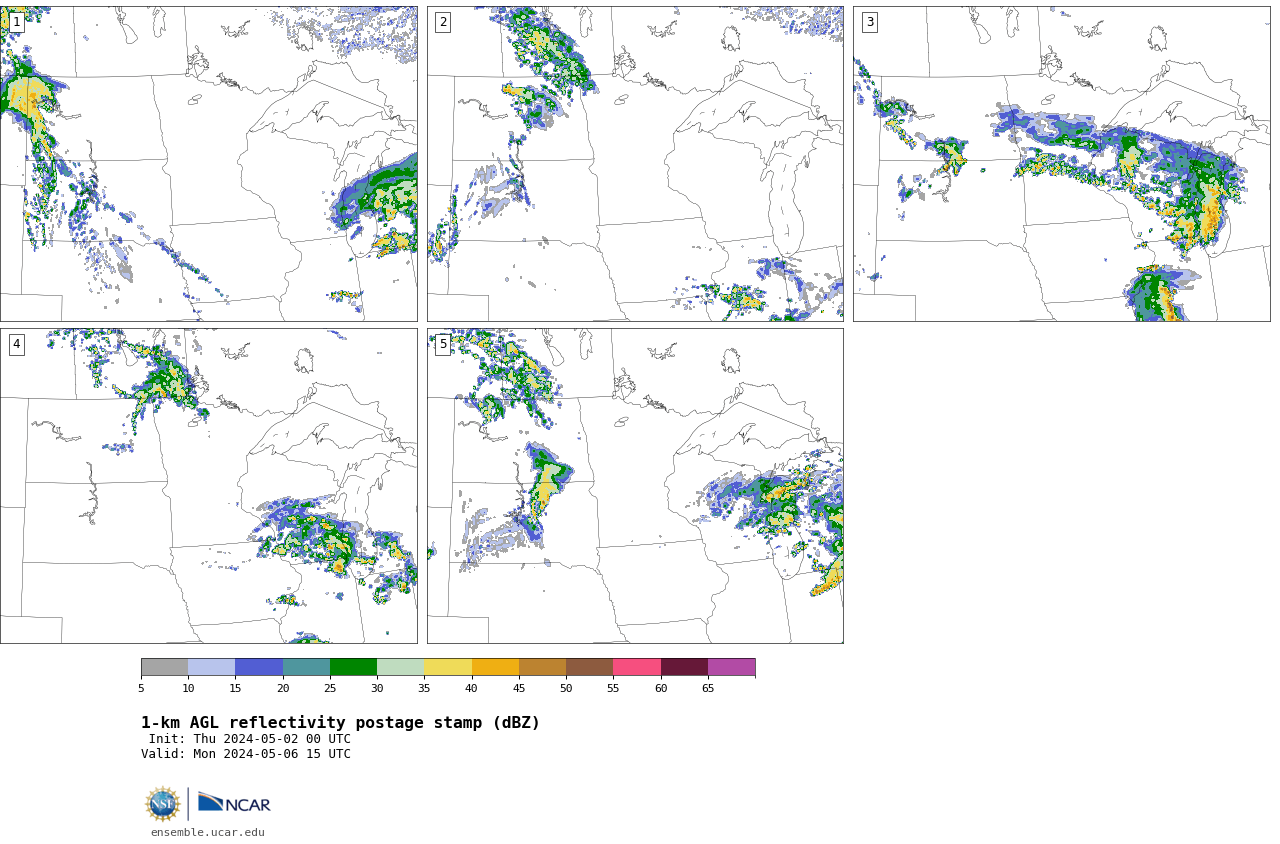Click the gray 5-10 dBZ color swatch
1280x844 pixels.
pyautogui.click(x=164, y=667)
